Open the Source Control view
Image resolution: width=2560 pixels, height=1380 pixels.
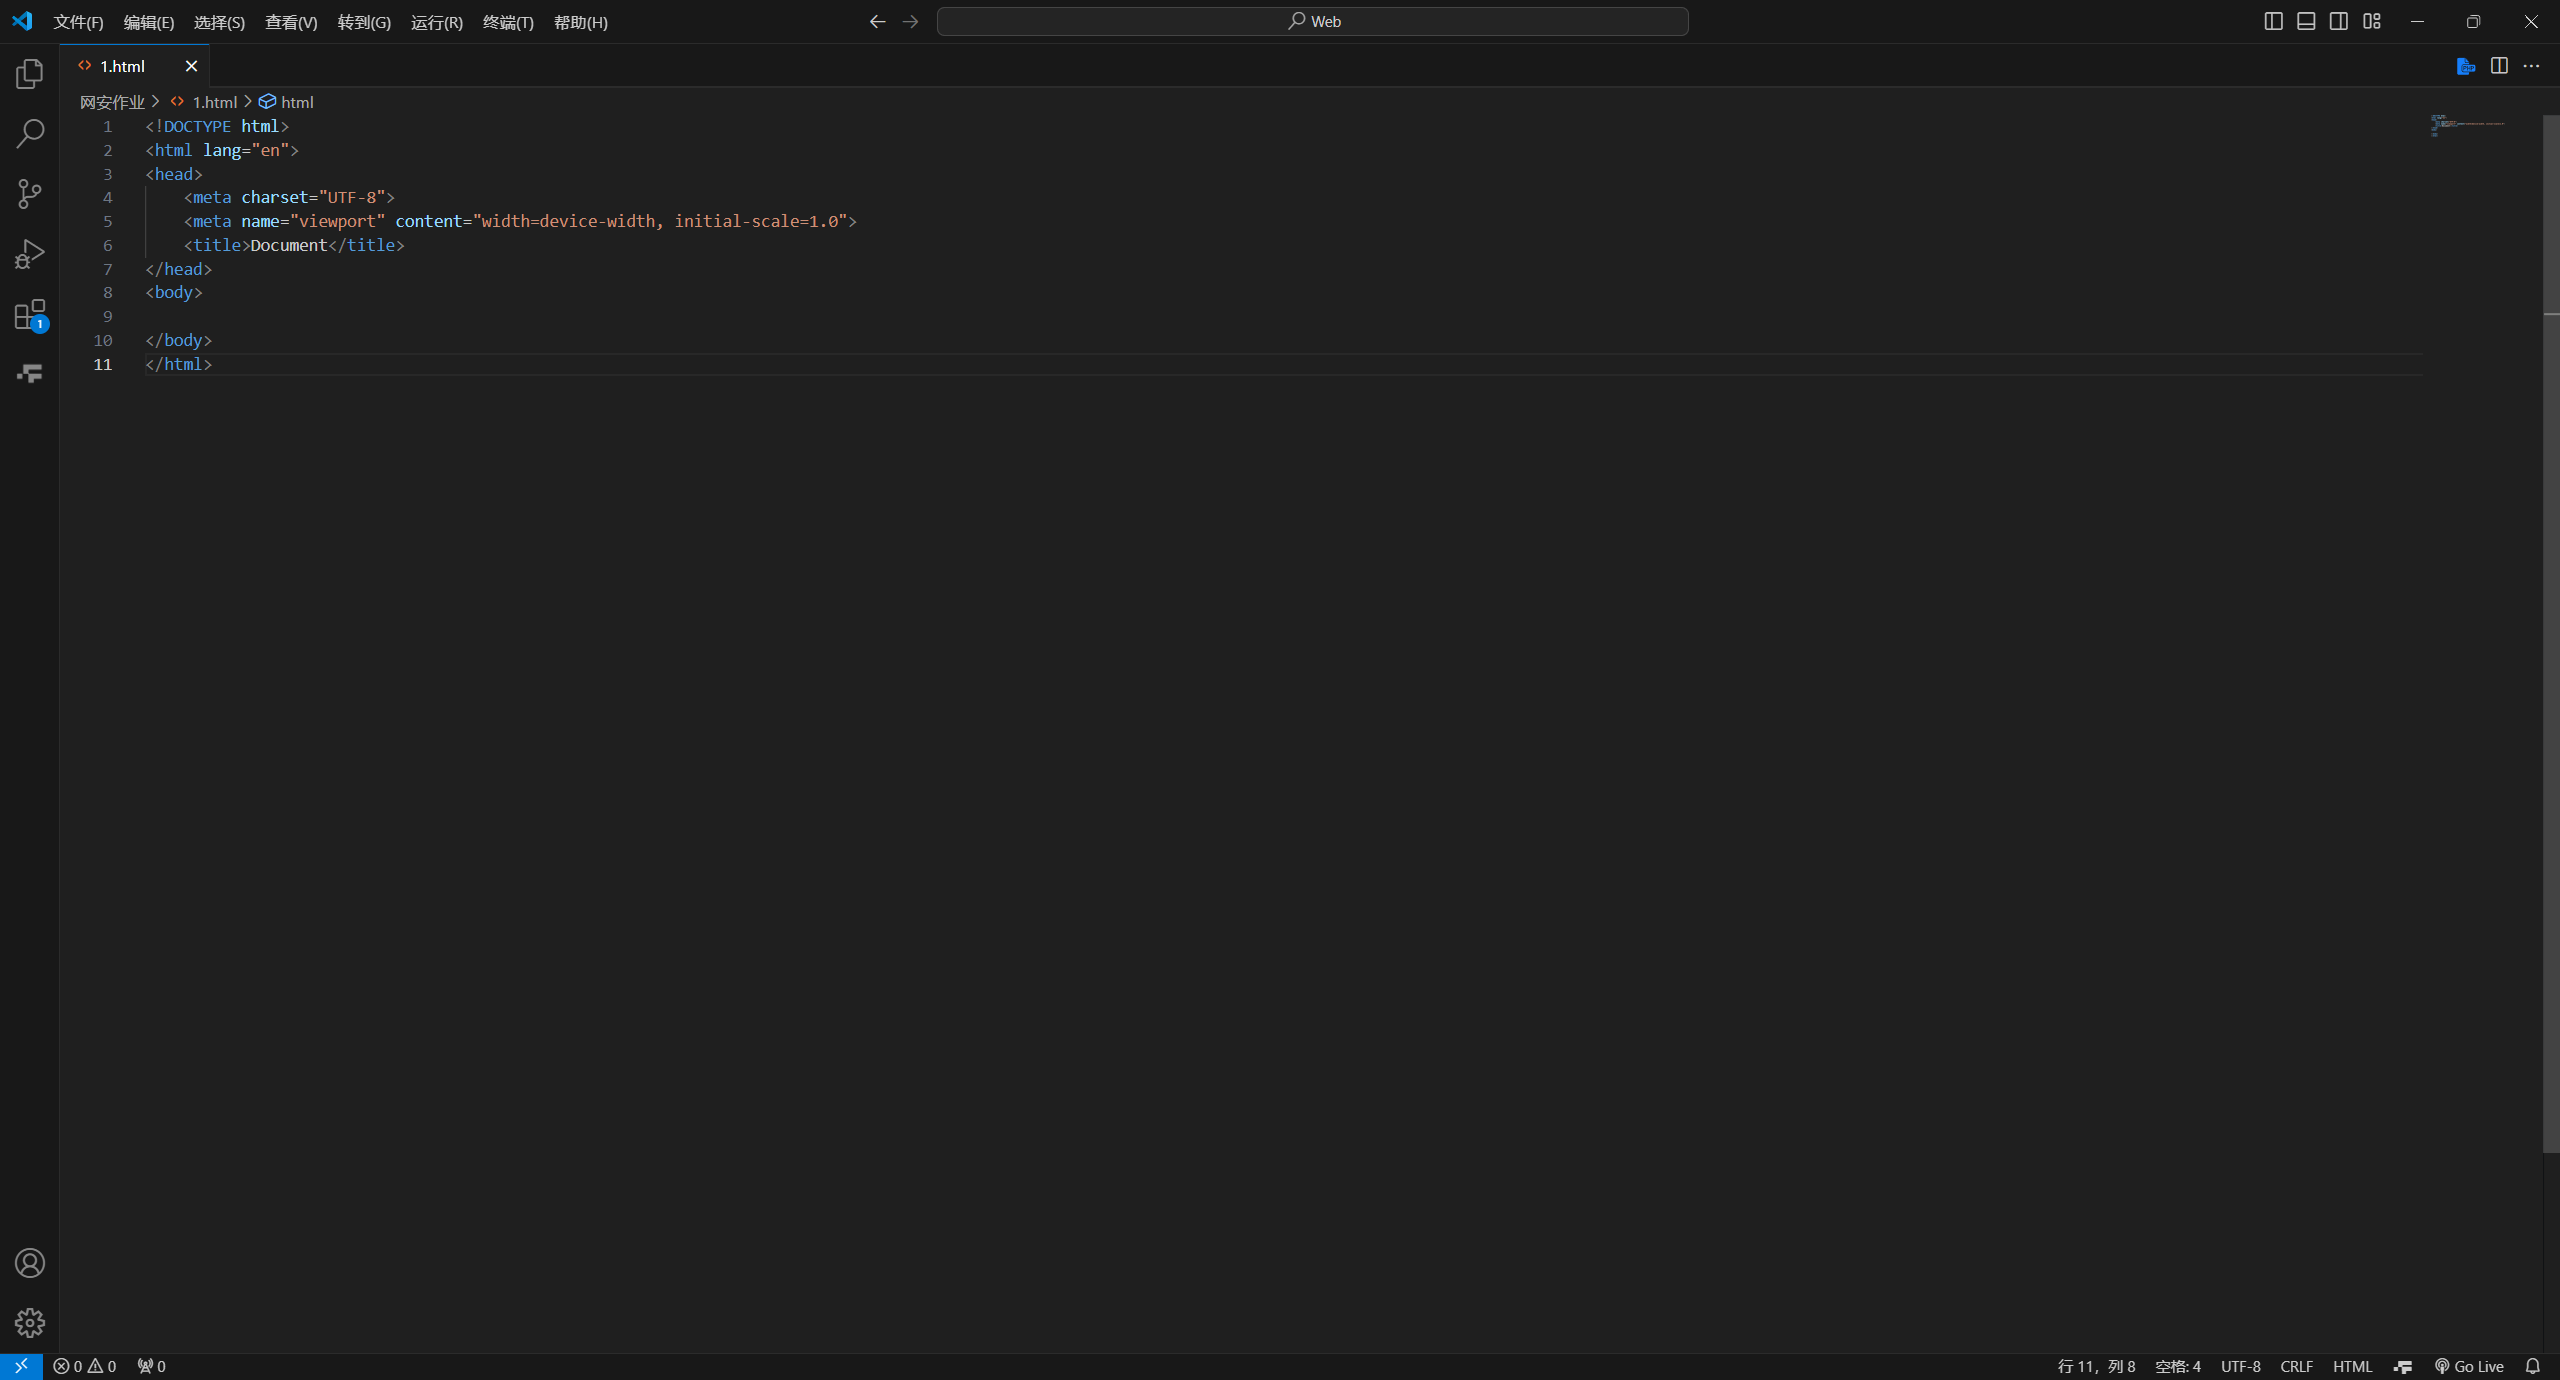click(30, 193)
